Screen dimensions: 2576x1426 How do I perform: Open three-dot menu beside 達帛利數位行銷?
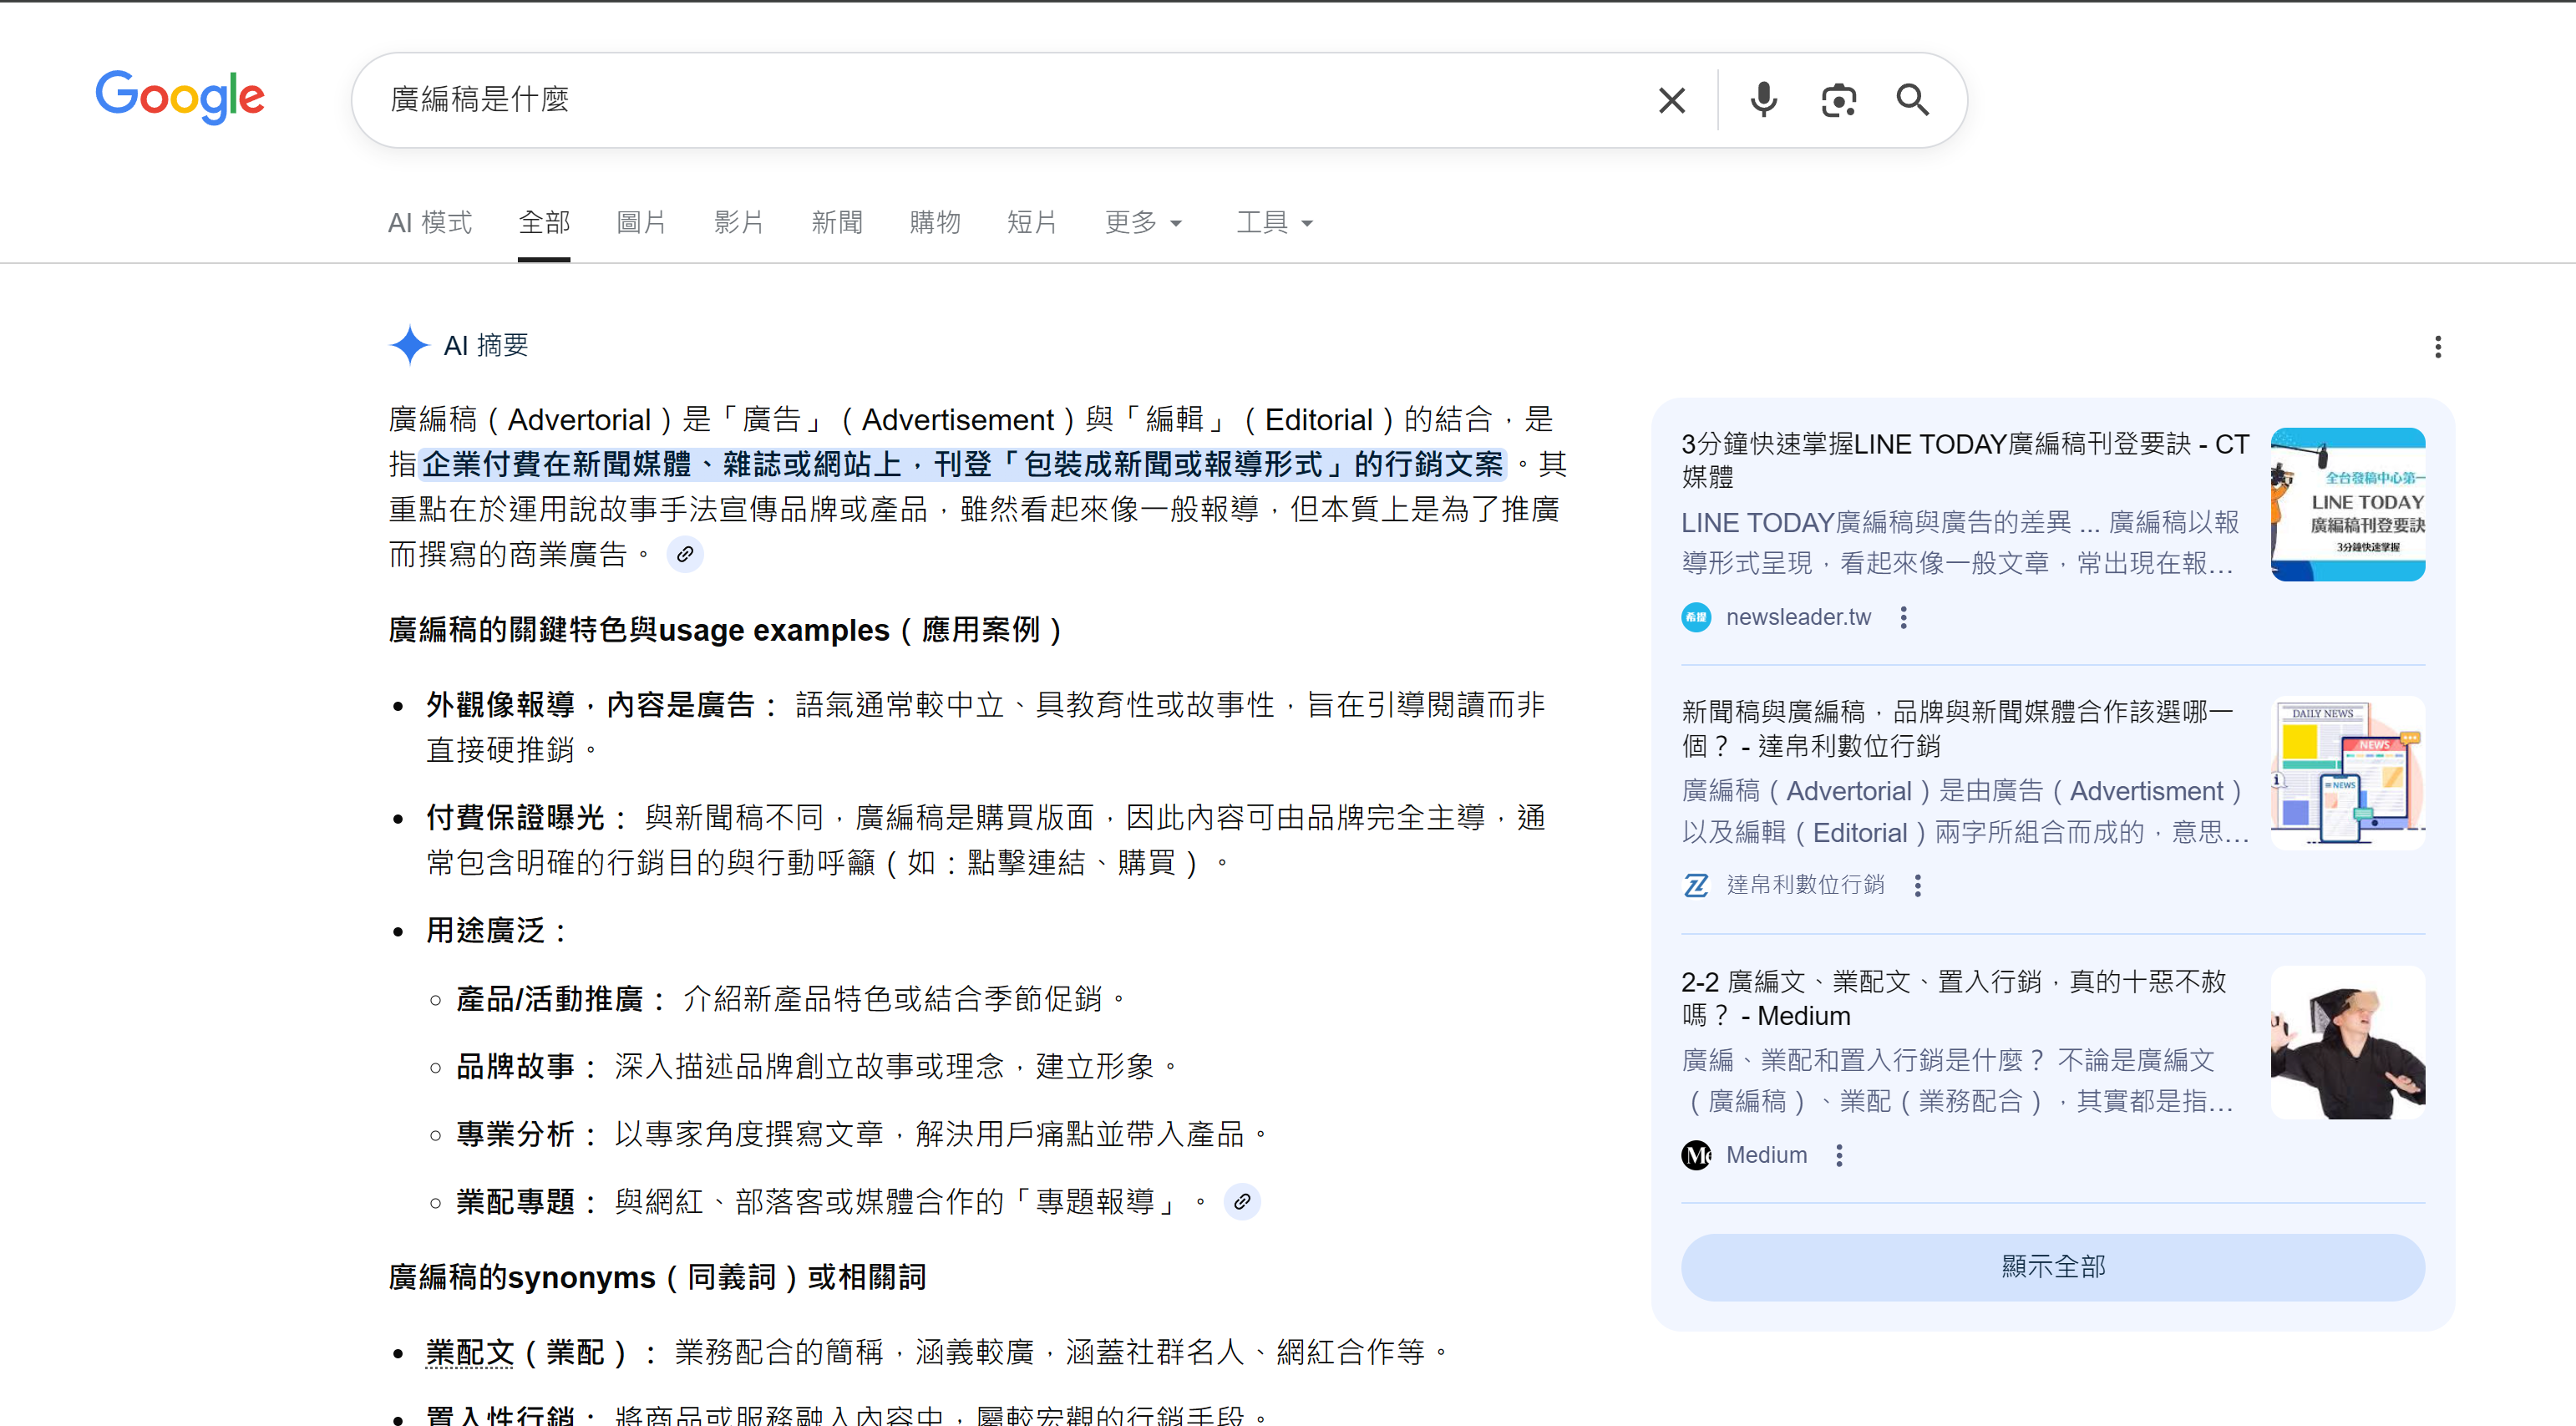1918,886
